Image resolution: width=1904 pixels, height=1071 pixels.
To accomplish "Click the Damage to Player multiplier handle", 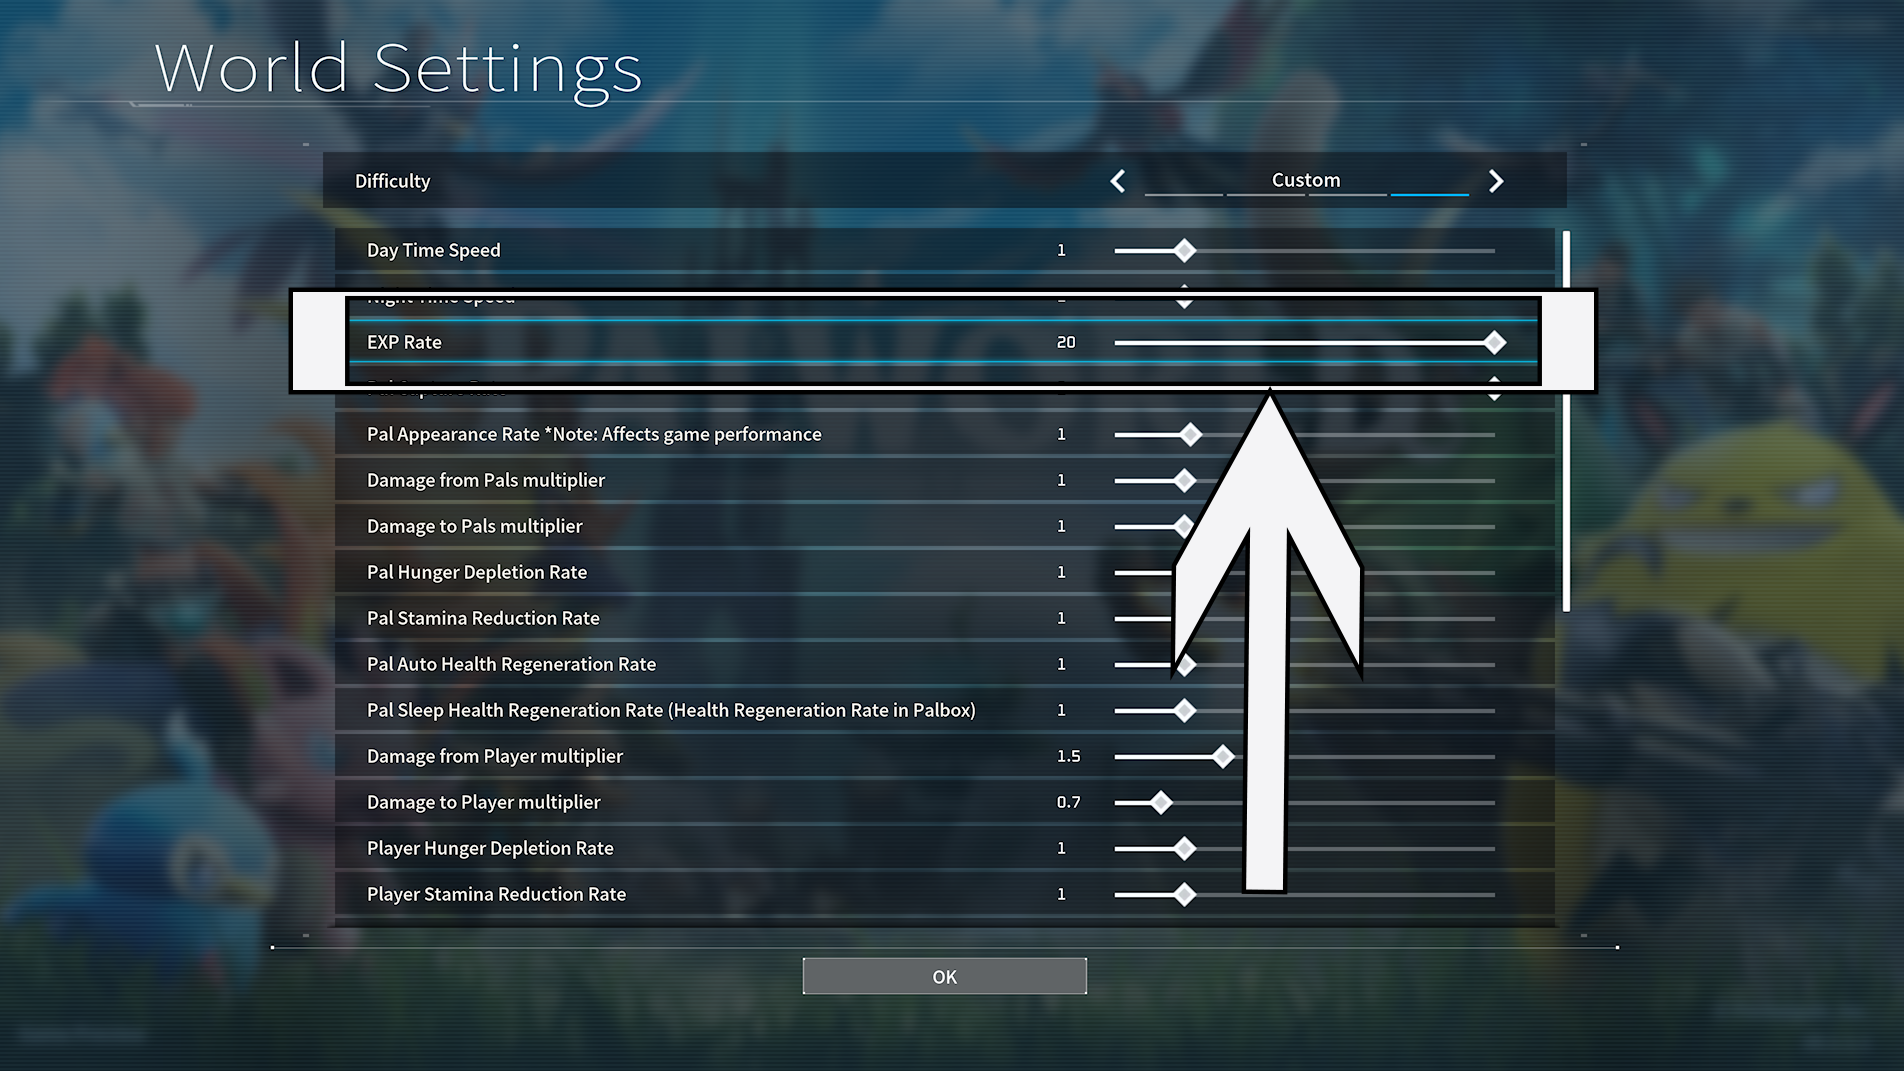I will click(x=1160, y=802).
